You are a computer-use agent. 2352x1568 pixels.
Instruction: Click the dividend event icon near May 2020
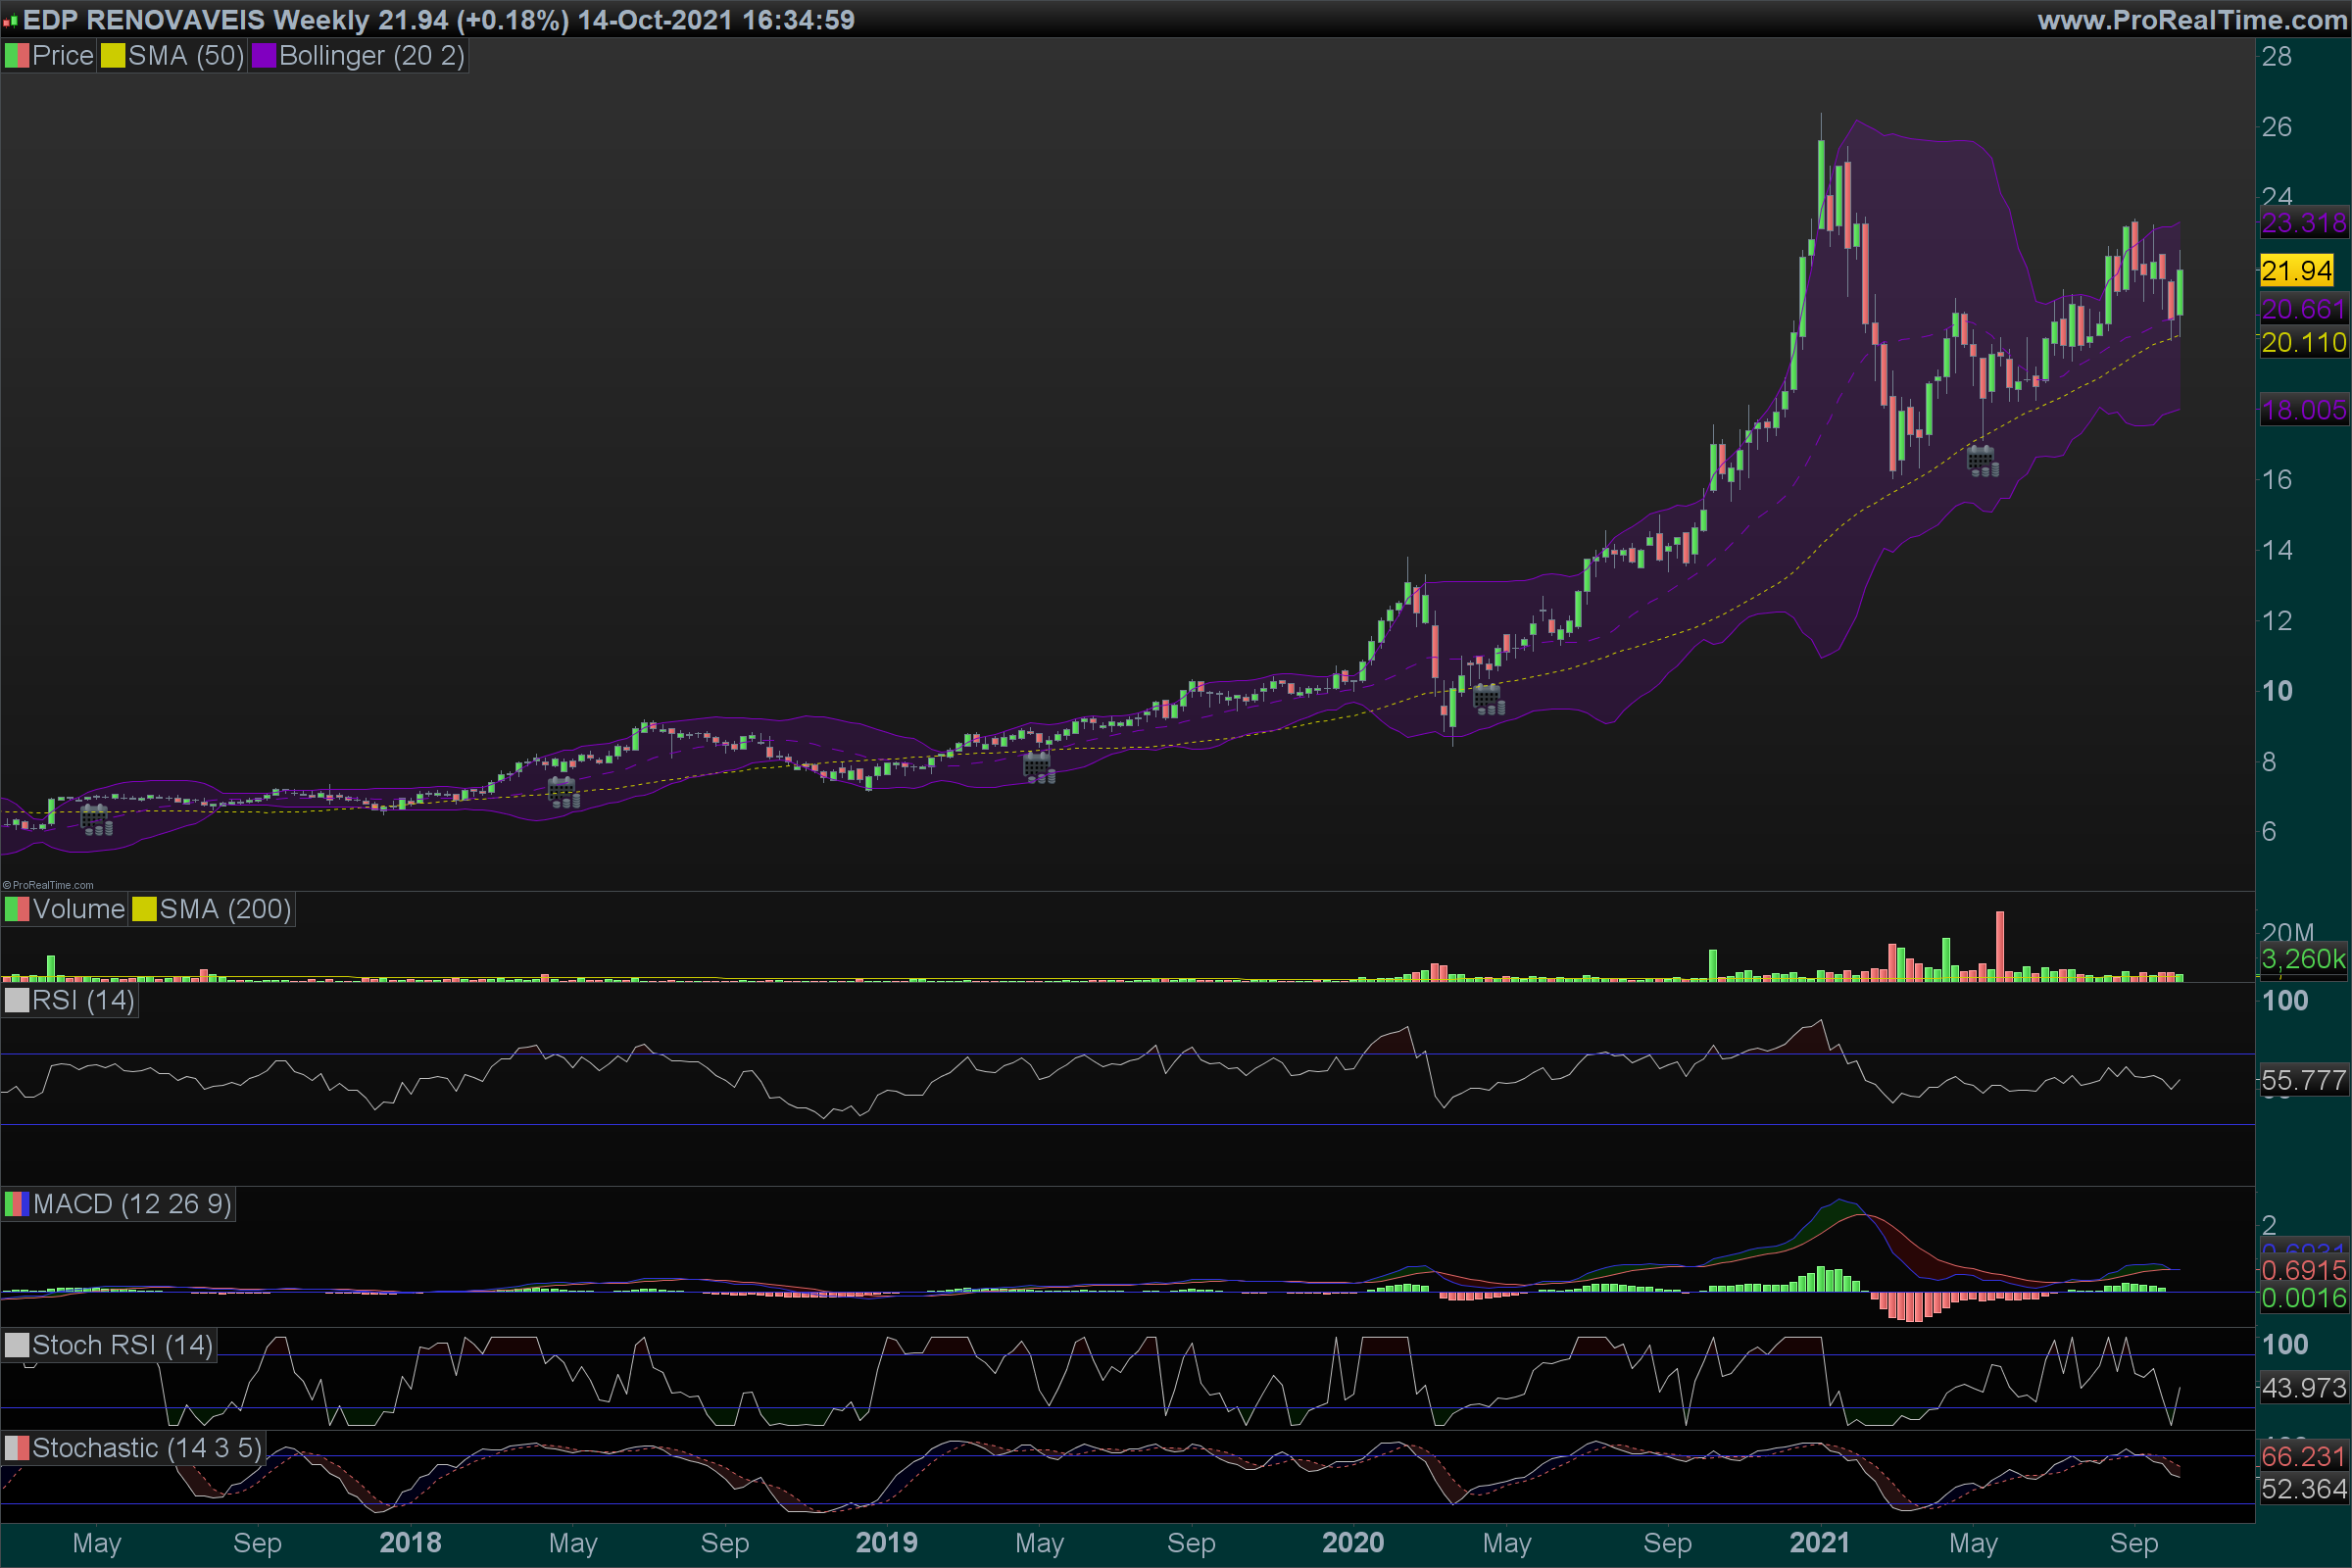coord(1488,699)
